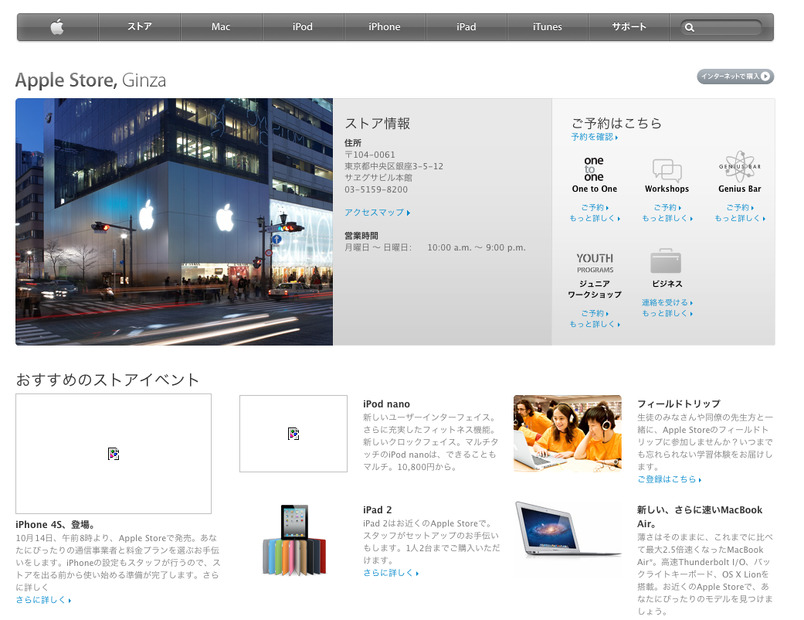Viewport: 804px width, 620px height.
Task: Open the iTunes navigation tab
Action: click(547, 27)
